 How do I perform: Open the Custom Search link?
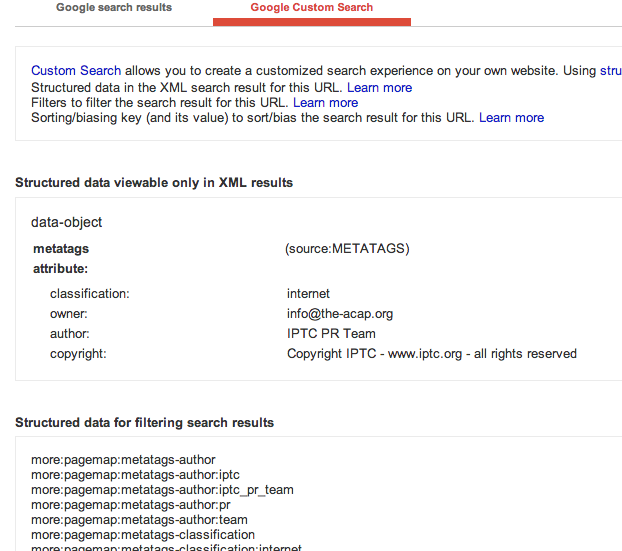click(76, 71)
